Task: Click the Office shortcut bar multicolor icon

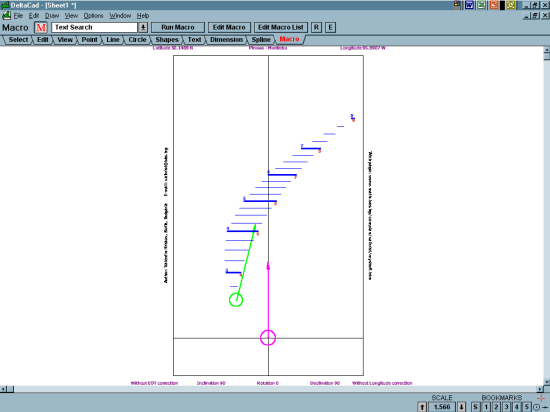Action: (457, 5)
